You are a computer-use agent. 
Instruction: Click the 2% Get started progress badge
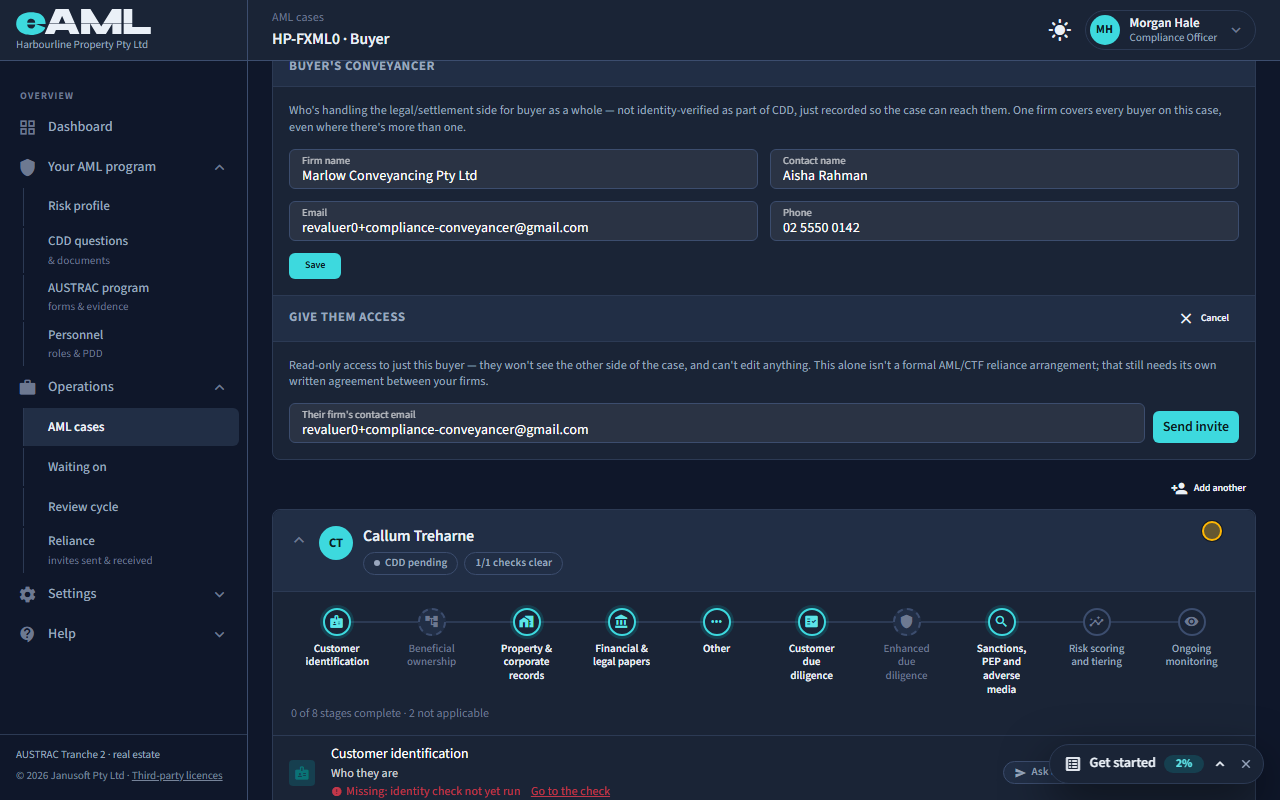coord(1184,764)
